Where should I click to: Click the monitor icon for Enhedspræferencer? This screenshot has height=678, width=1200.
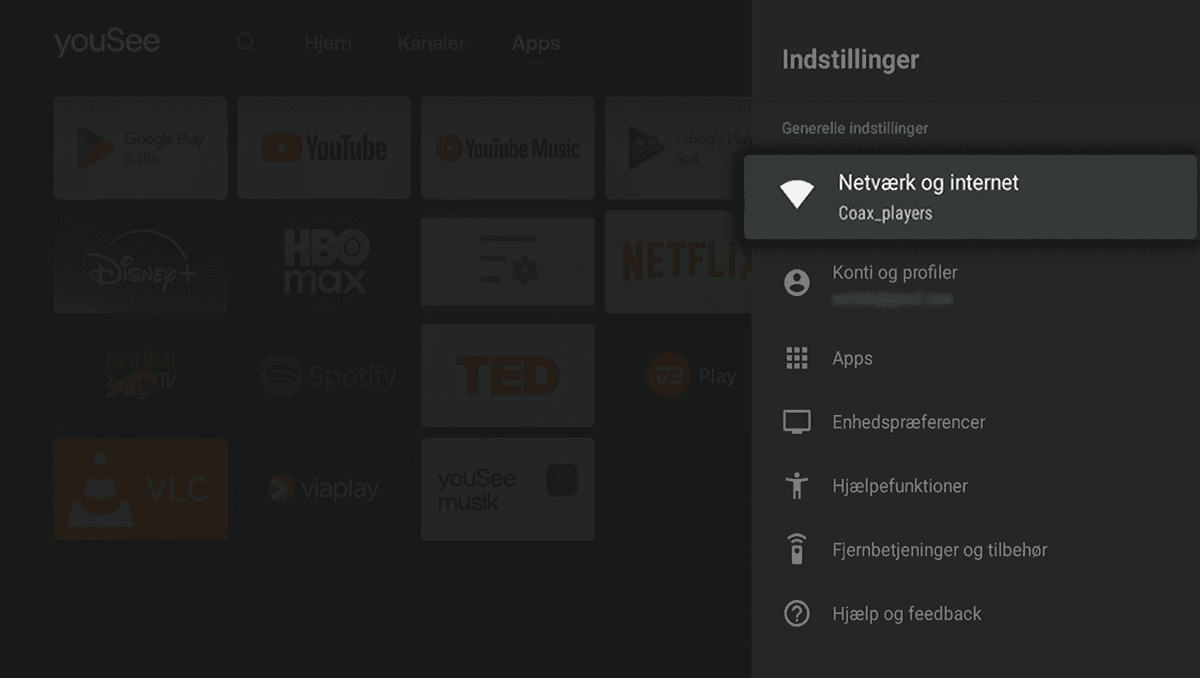tap(796, 422)
